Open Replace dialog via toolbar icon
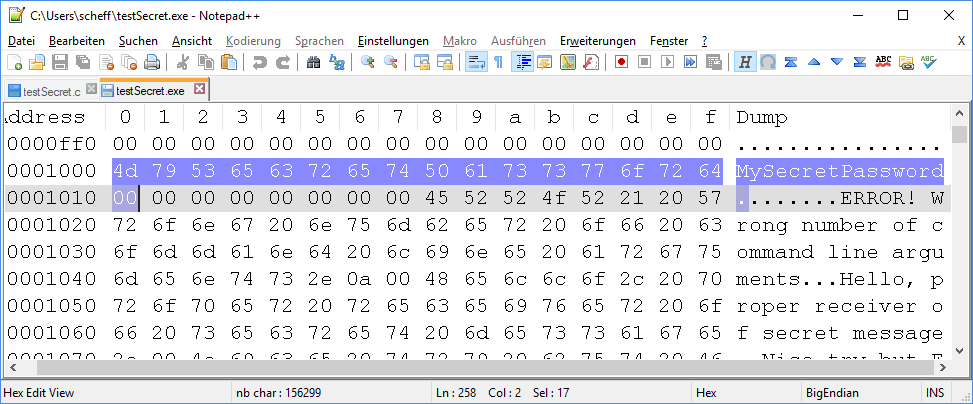This screenshot has height=404, width=973. tap(337, 62)
